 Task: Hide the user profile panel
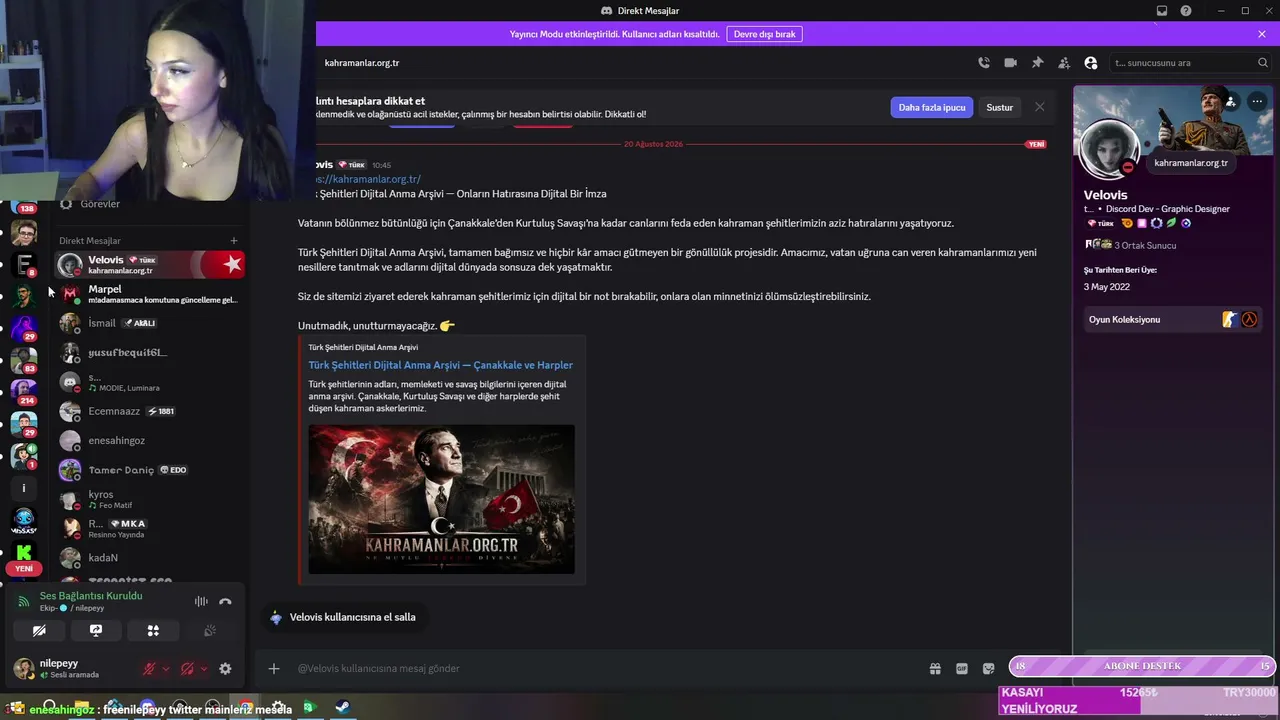click(x=1091, y=62)
